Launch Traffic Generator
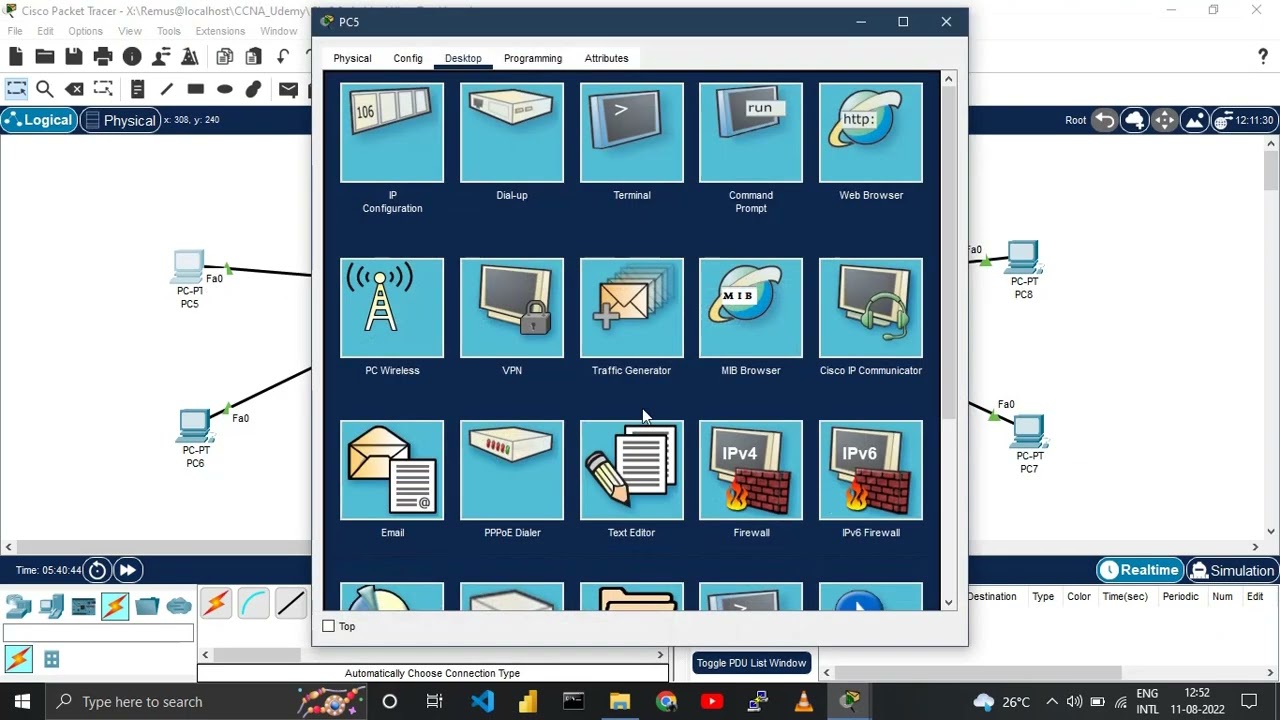This screenshot has height=720, width=1280. tap(632, 308)
